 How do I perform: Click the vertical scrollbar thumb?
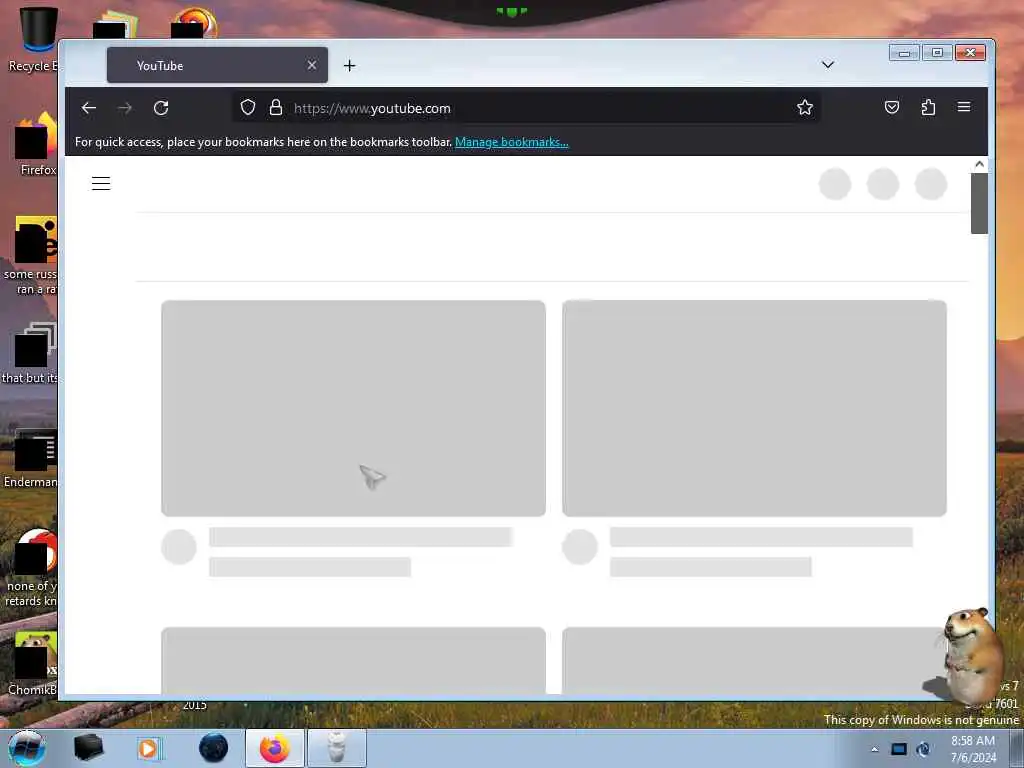pyautogui.click(x=979, y=203)
